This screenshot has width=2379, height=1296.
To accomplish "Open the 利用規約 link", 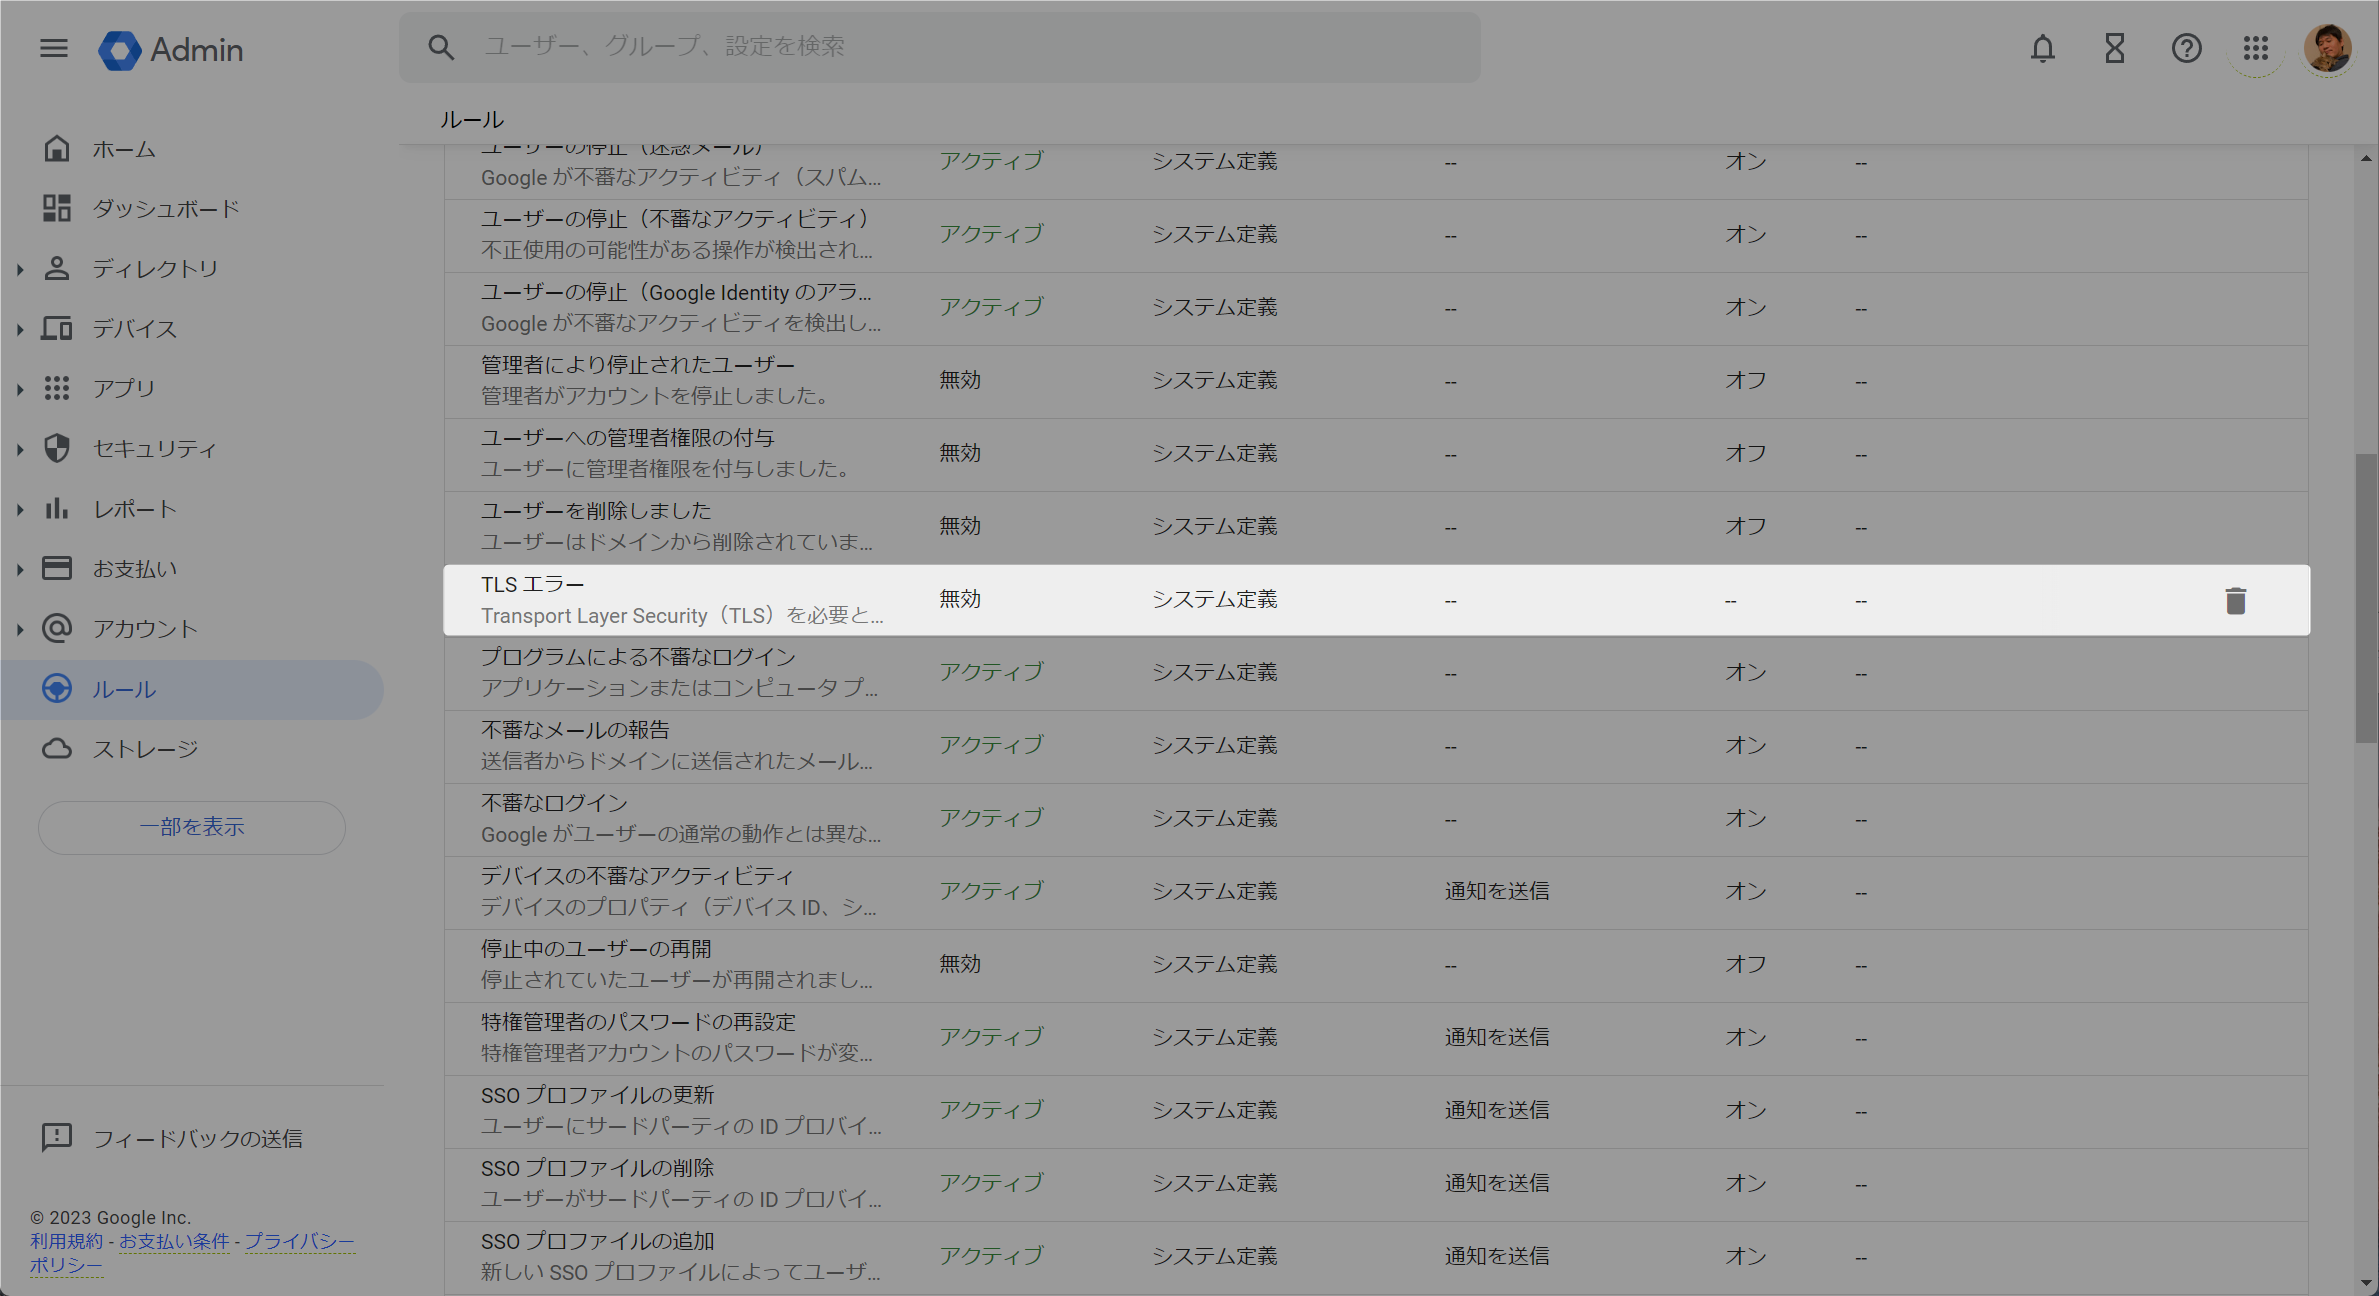I will [66, 1241].
